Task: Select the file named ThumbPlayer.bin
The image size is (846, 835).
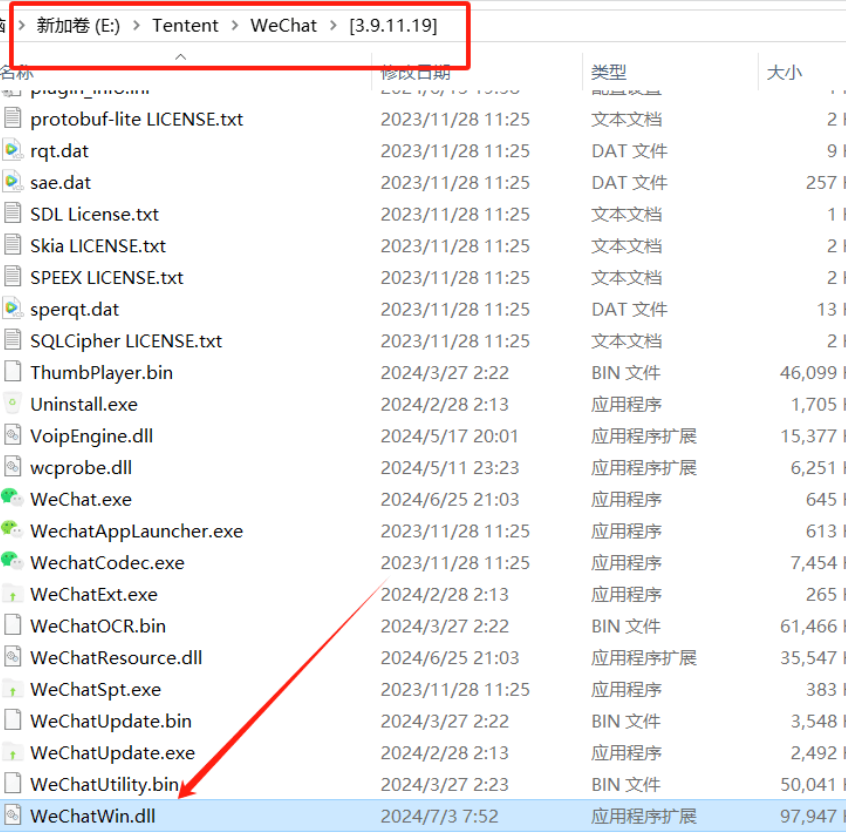Action: (101, 372)
